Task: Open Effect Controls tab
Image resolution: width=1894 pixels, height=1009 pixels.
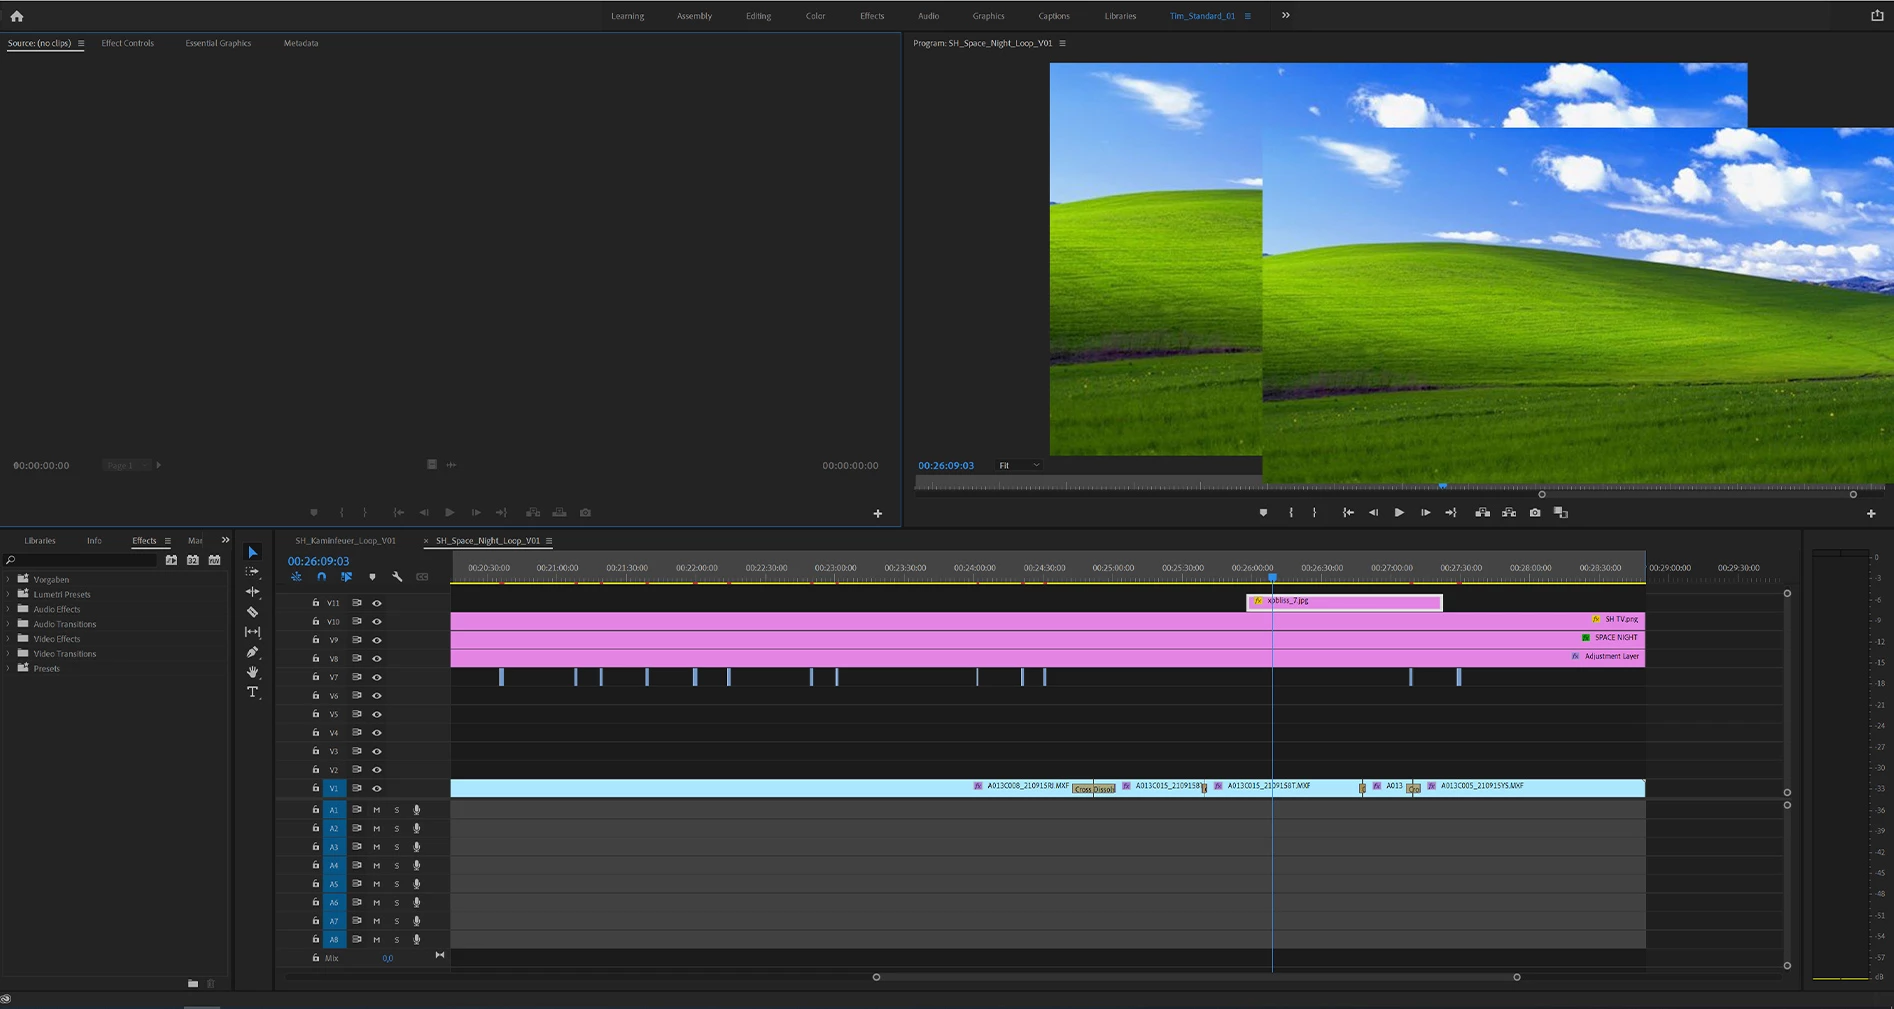Action: pos(127,43)
